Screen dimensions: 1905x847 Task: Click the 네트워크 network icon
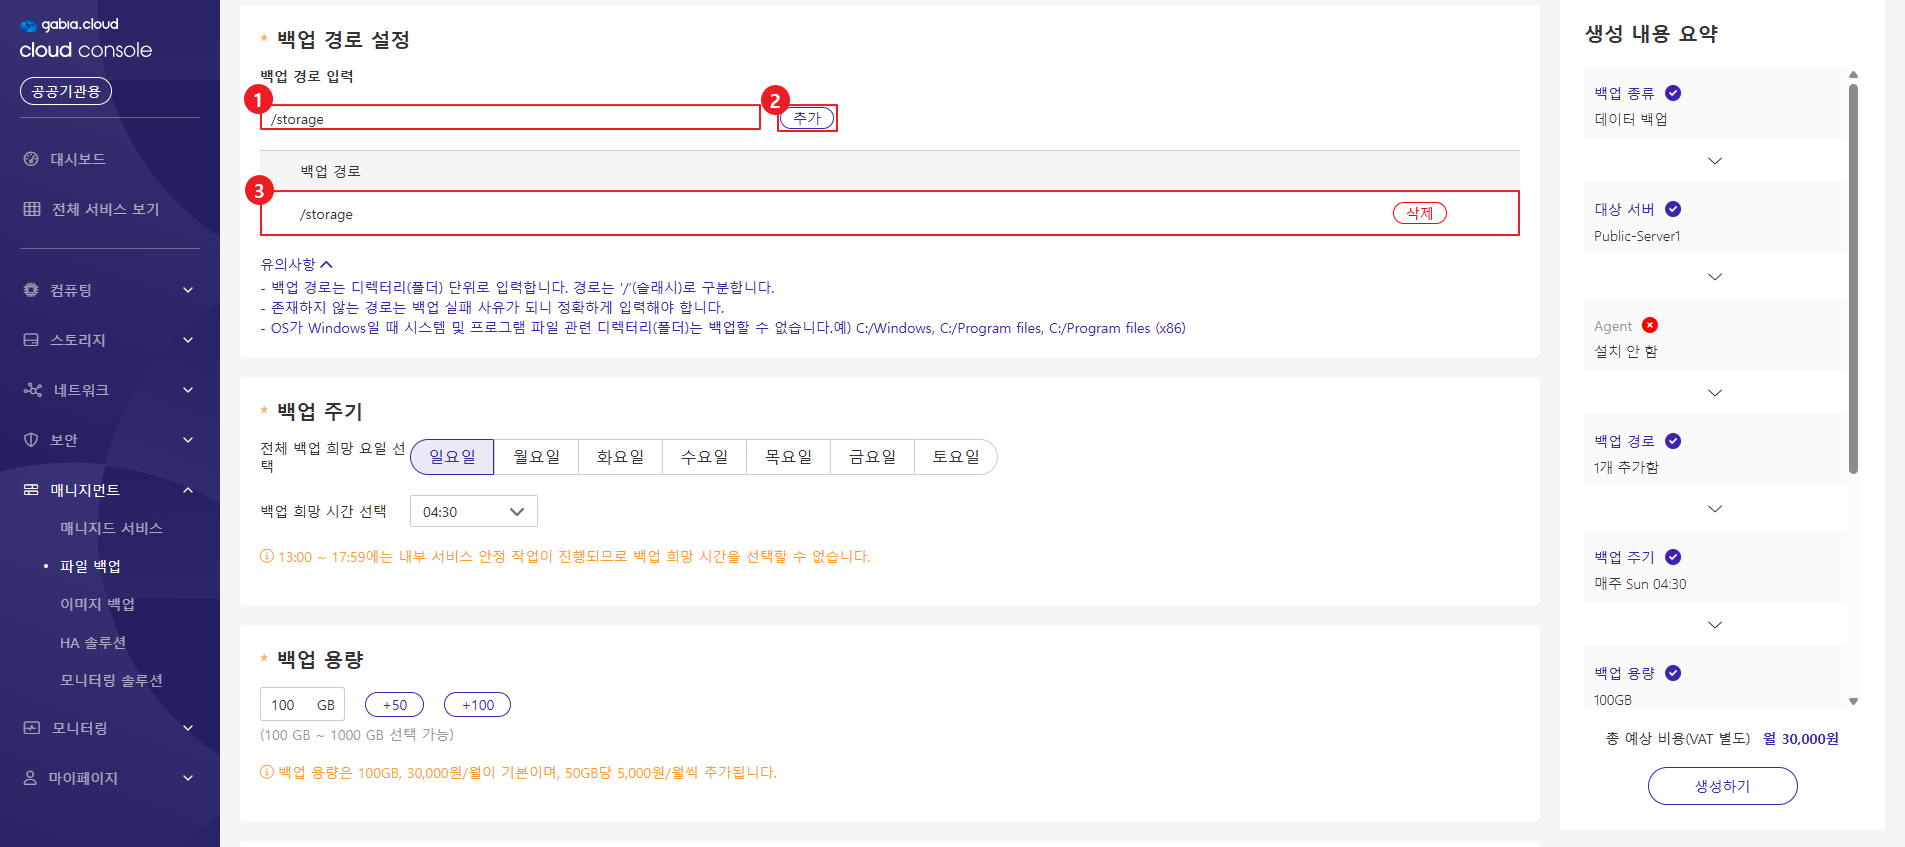coord(32,390)
